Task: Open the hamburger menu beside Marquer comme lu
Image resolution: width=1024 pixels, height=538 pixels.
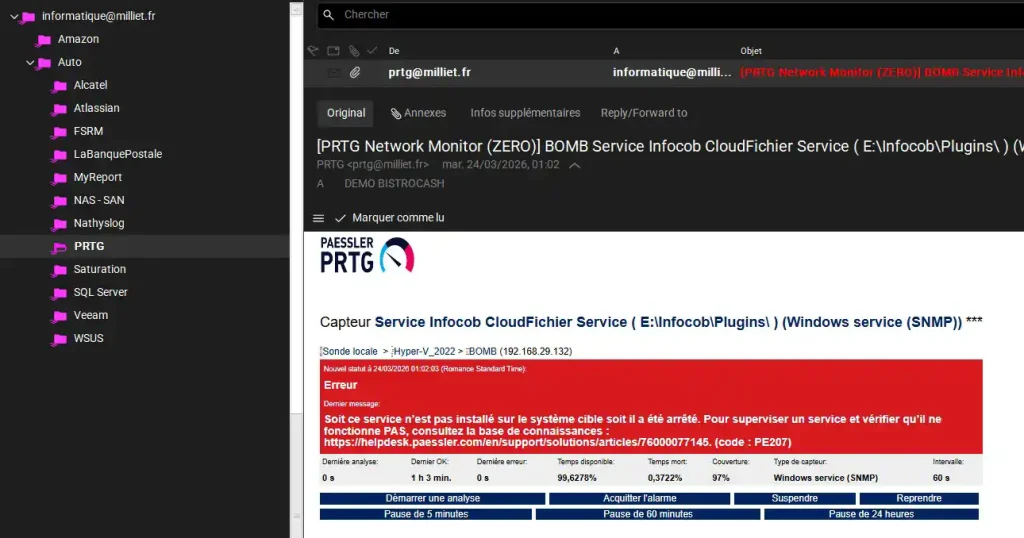Action: pyautogui.click(x=318, y=218)
